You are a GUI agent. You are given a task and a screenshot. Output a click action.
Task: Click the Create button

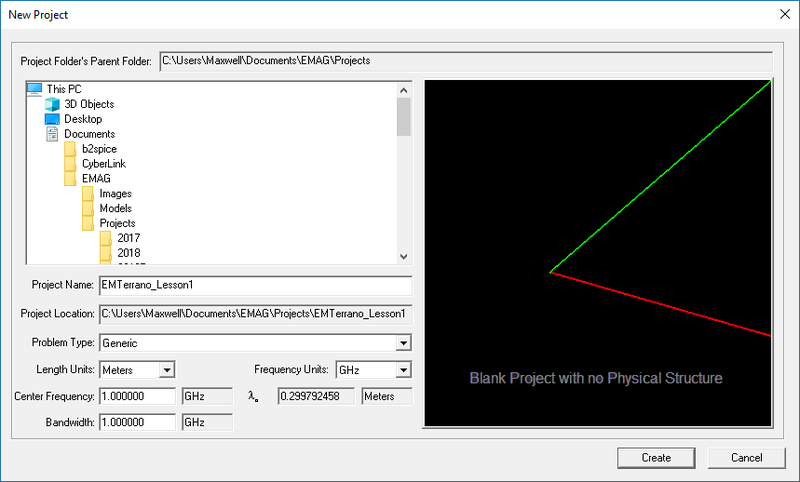tap(656, 458)
